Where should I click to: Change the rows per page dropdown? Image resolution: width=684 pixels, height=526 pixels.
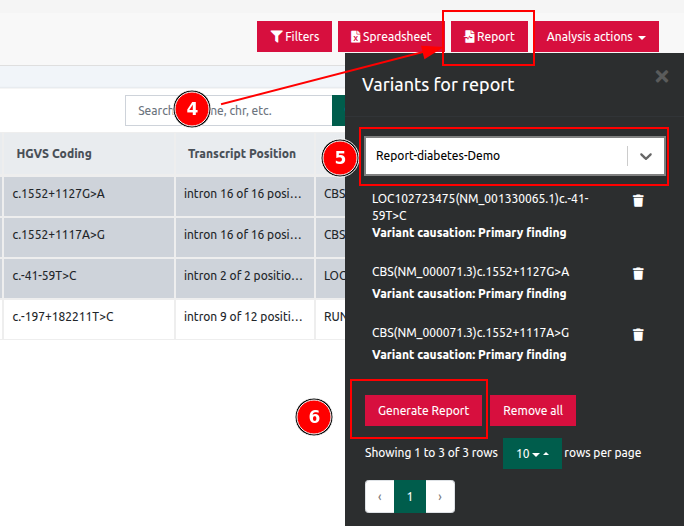tap(532, 453)
